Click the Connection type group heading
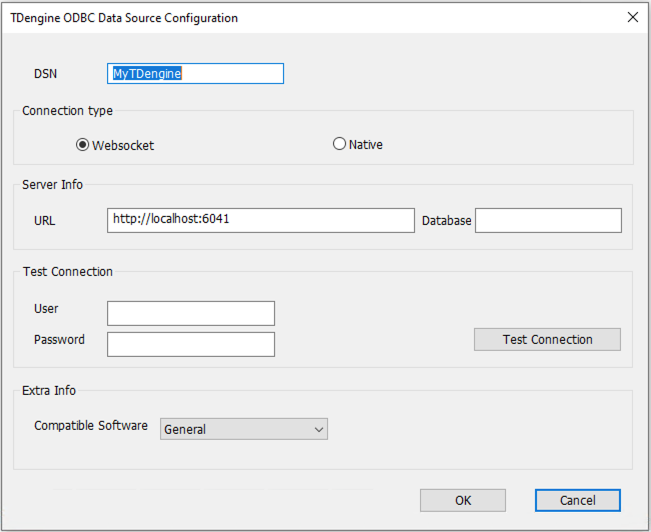This screenshot has height=532, width=651. point(67,111)
